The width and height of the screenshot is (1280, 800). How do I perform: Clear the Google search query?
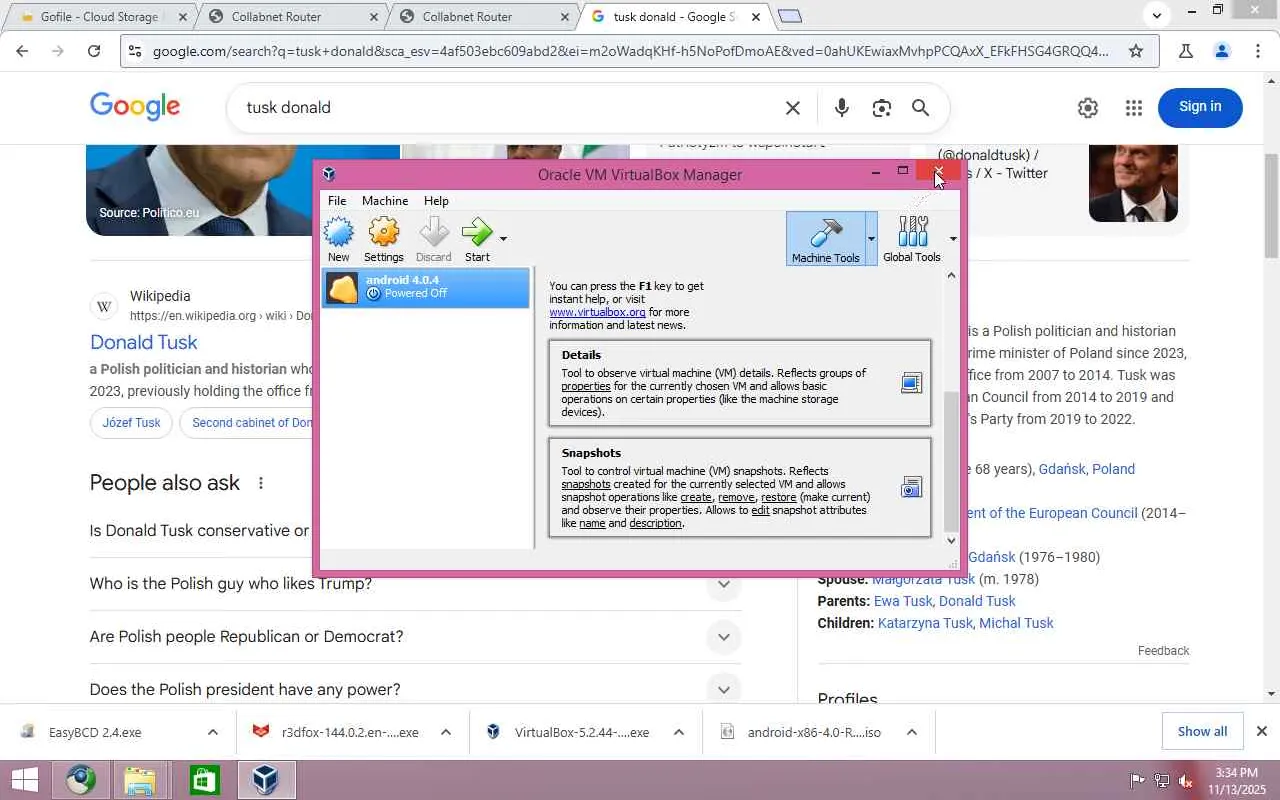[793, 108]
